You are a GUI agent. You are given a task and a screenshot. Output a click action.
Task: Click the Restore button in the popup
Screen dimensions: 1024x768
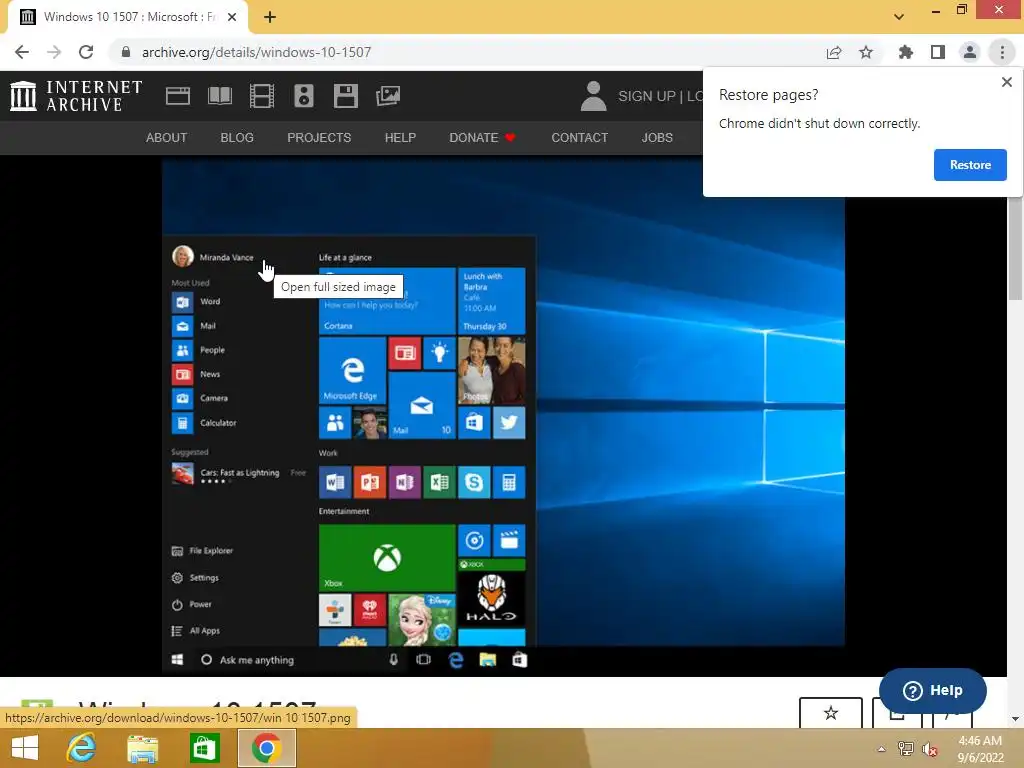970,165
